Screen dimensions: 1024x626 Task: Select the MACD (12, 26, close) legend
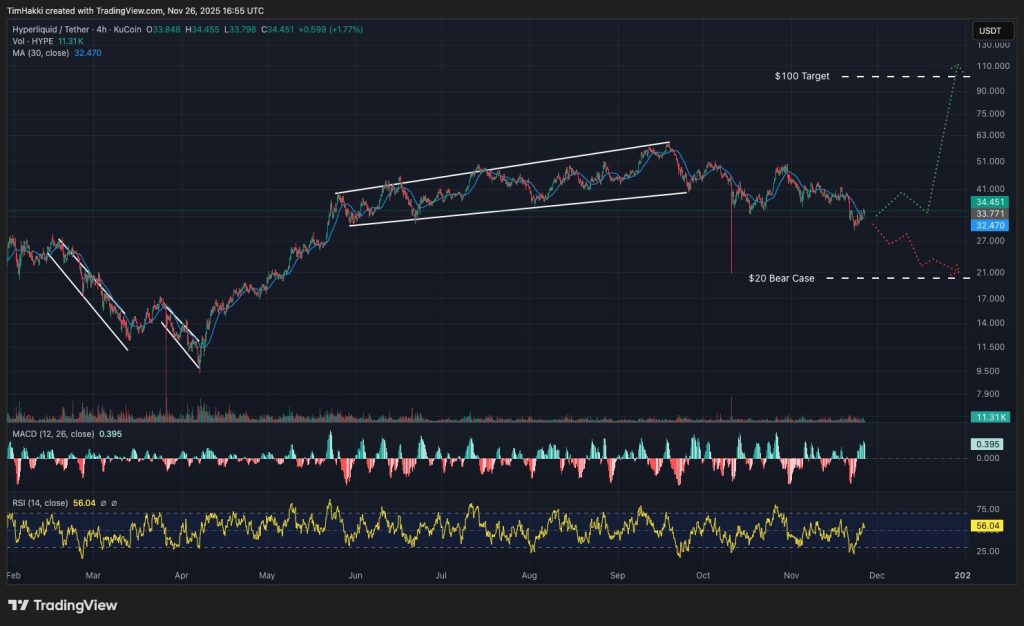coord(52,435)
